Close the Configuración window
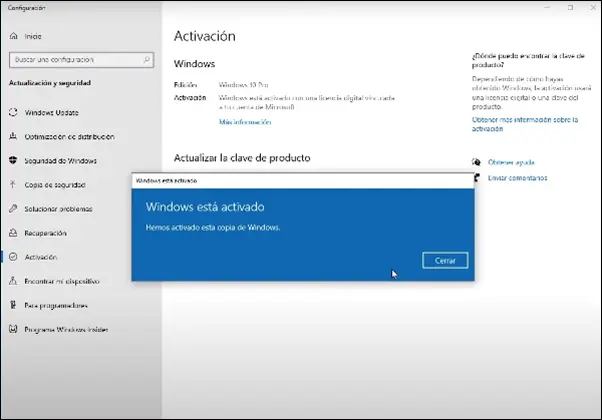The height and width of the screenshot is (420, 602). click(593, 7)
